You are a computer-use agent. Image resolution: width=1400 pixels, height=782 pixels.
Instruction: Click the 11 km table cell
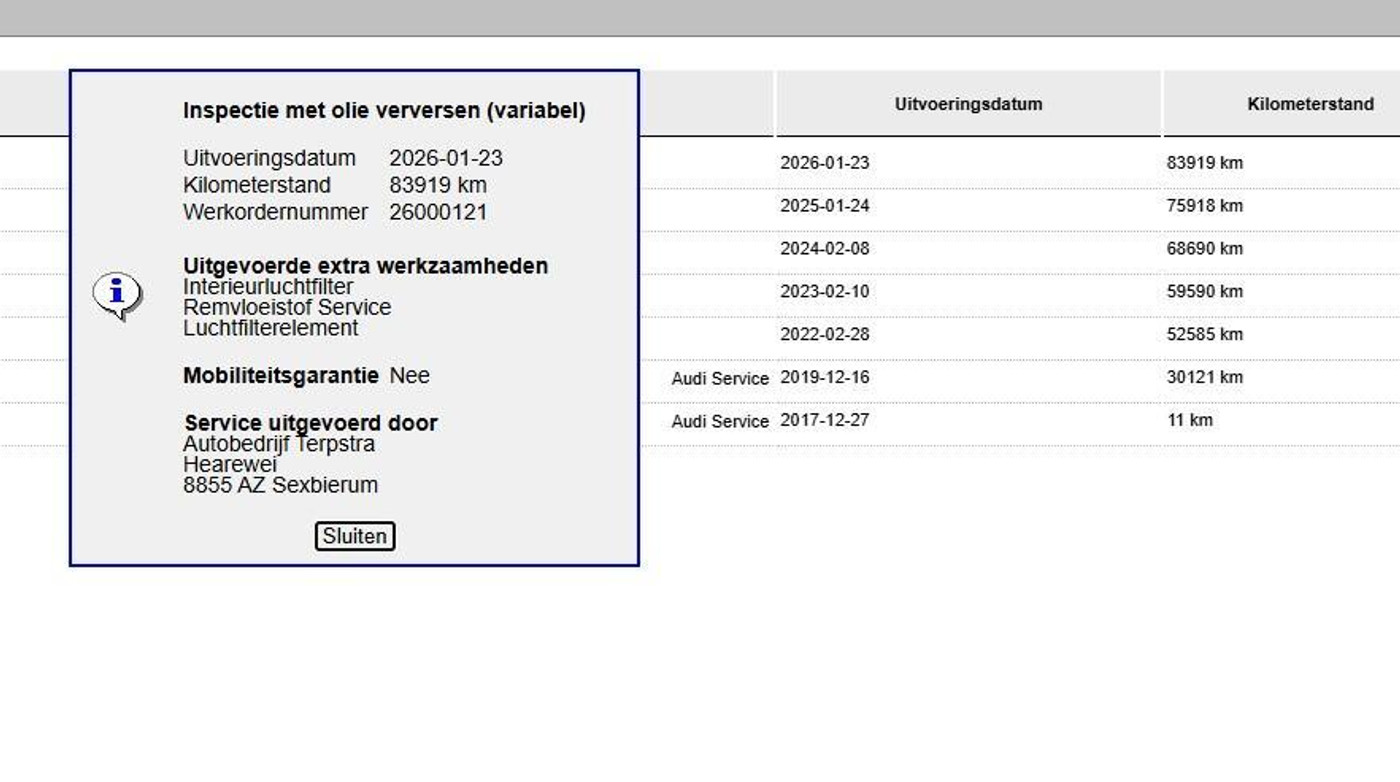pos(1190,420)
